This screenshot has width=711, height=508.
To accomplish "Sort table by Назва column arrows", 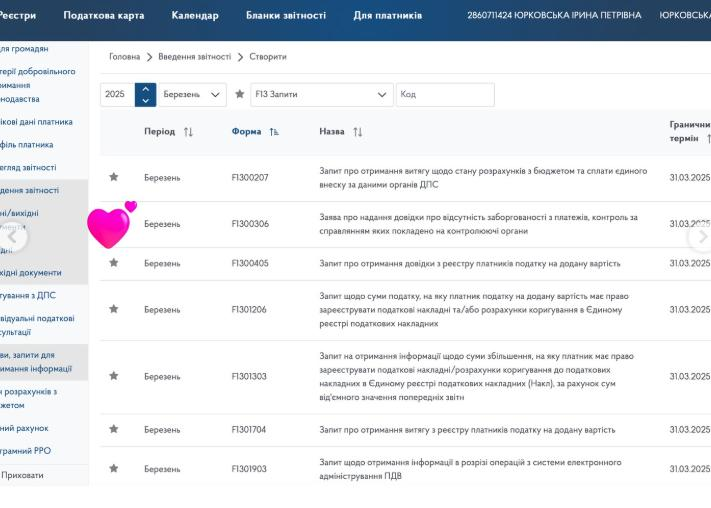I will point(358,132).
